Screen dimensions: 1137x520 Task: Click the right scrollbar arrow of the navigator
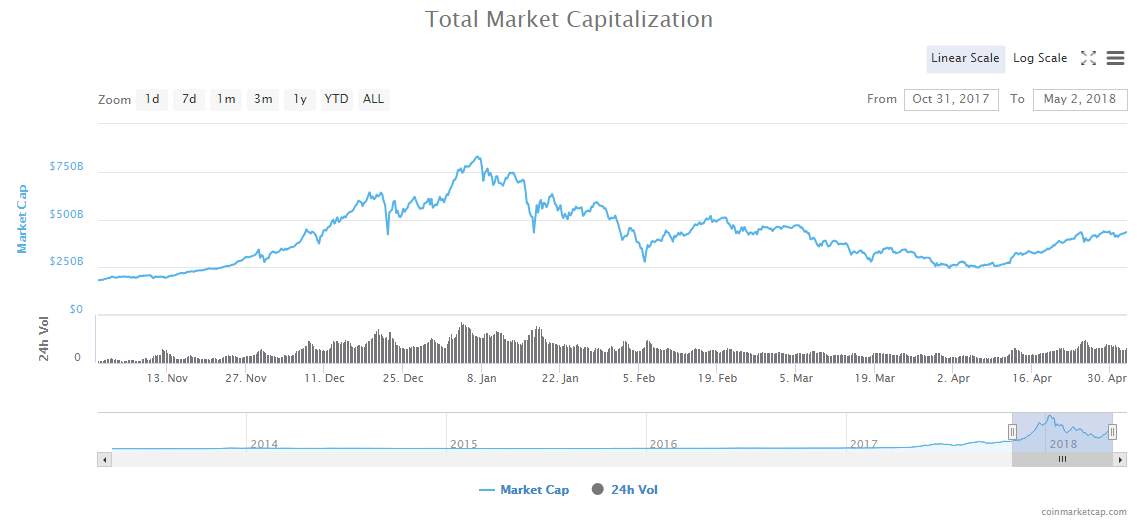[1120, 460]
